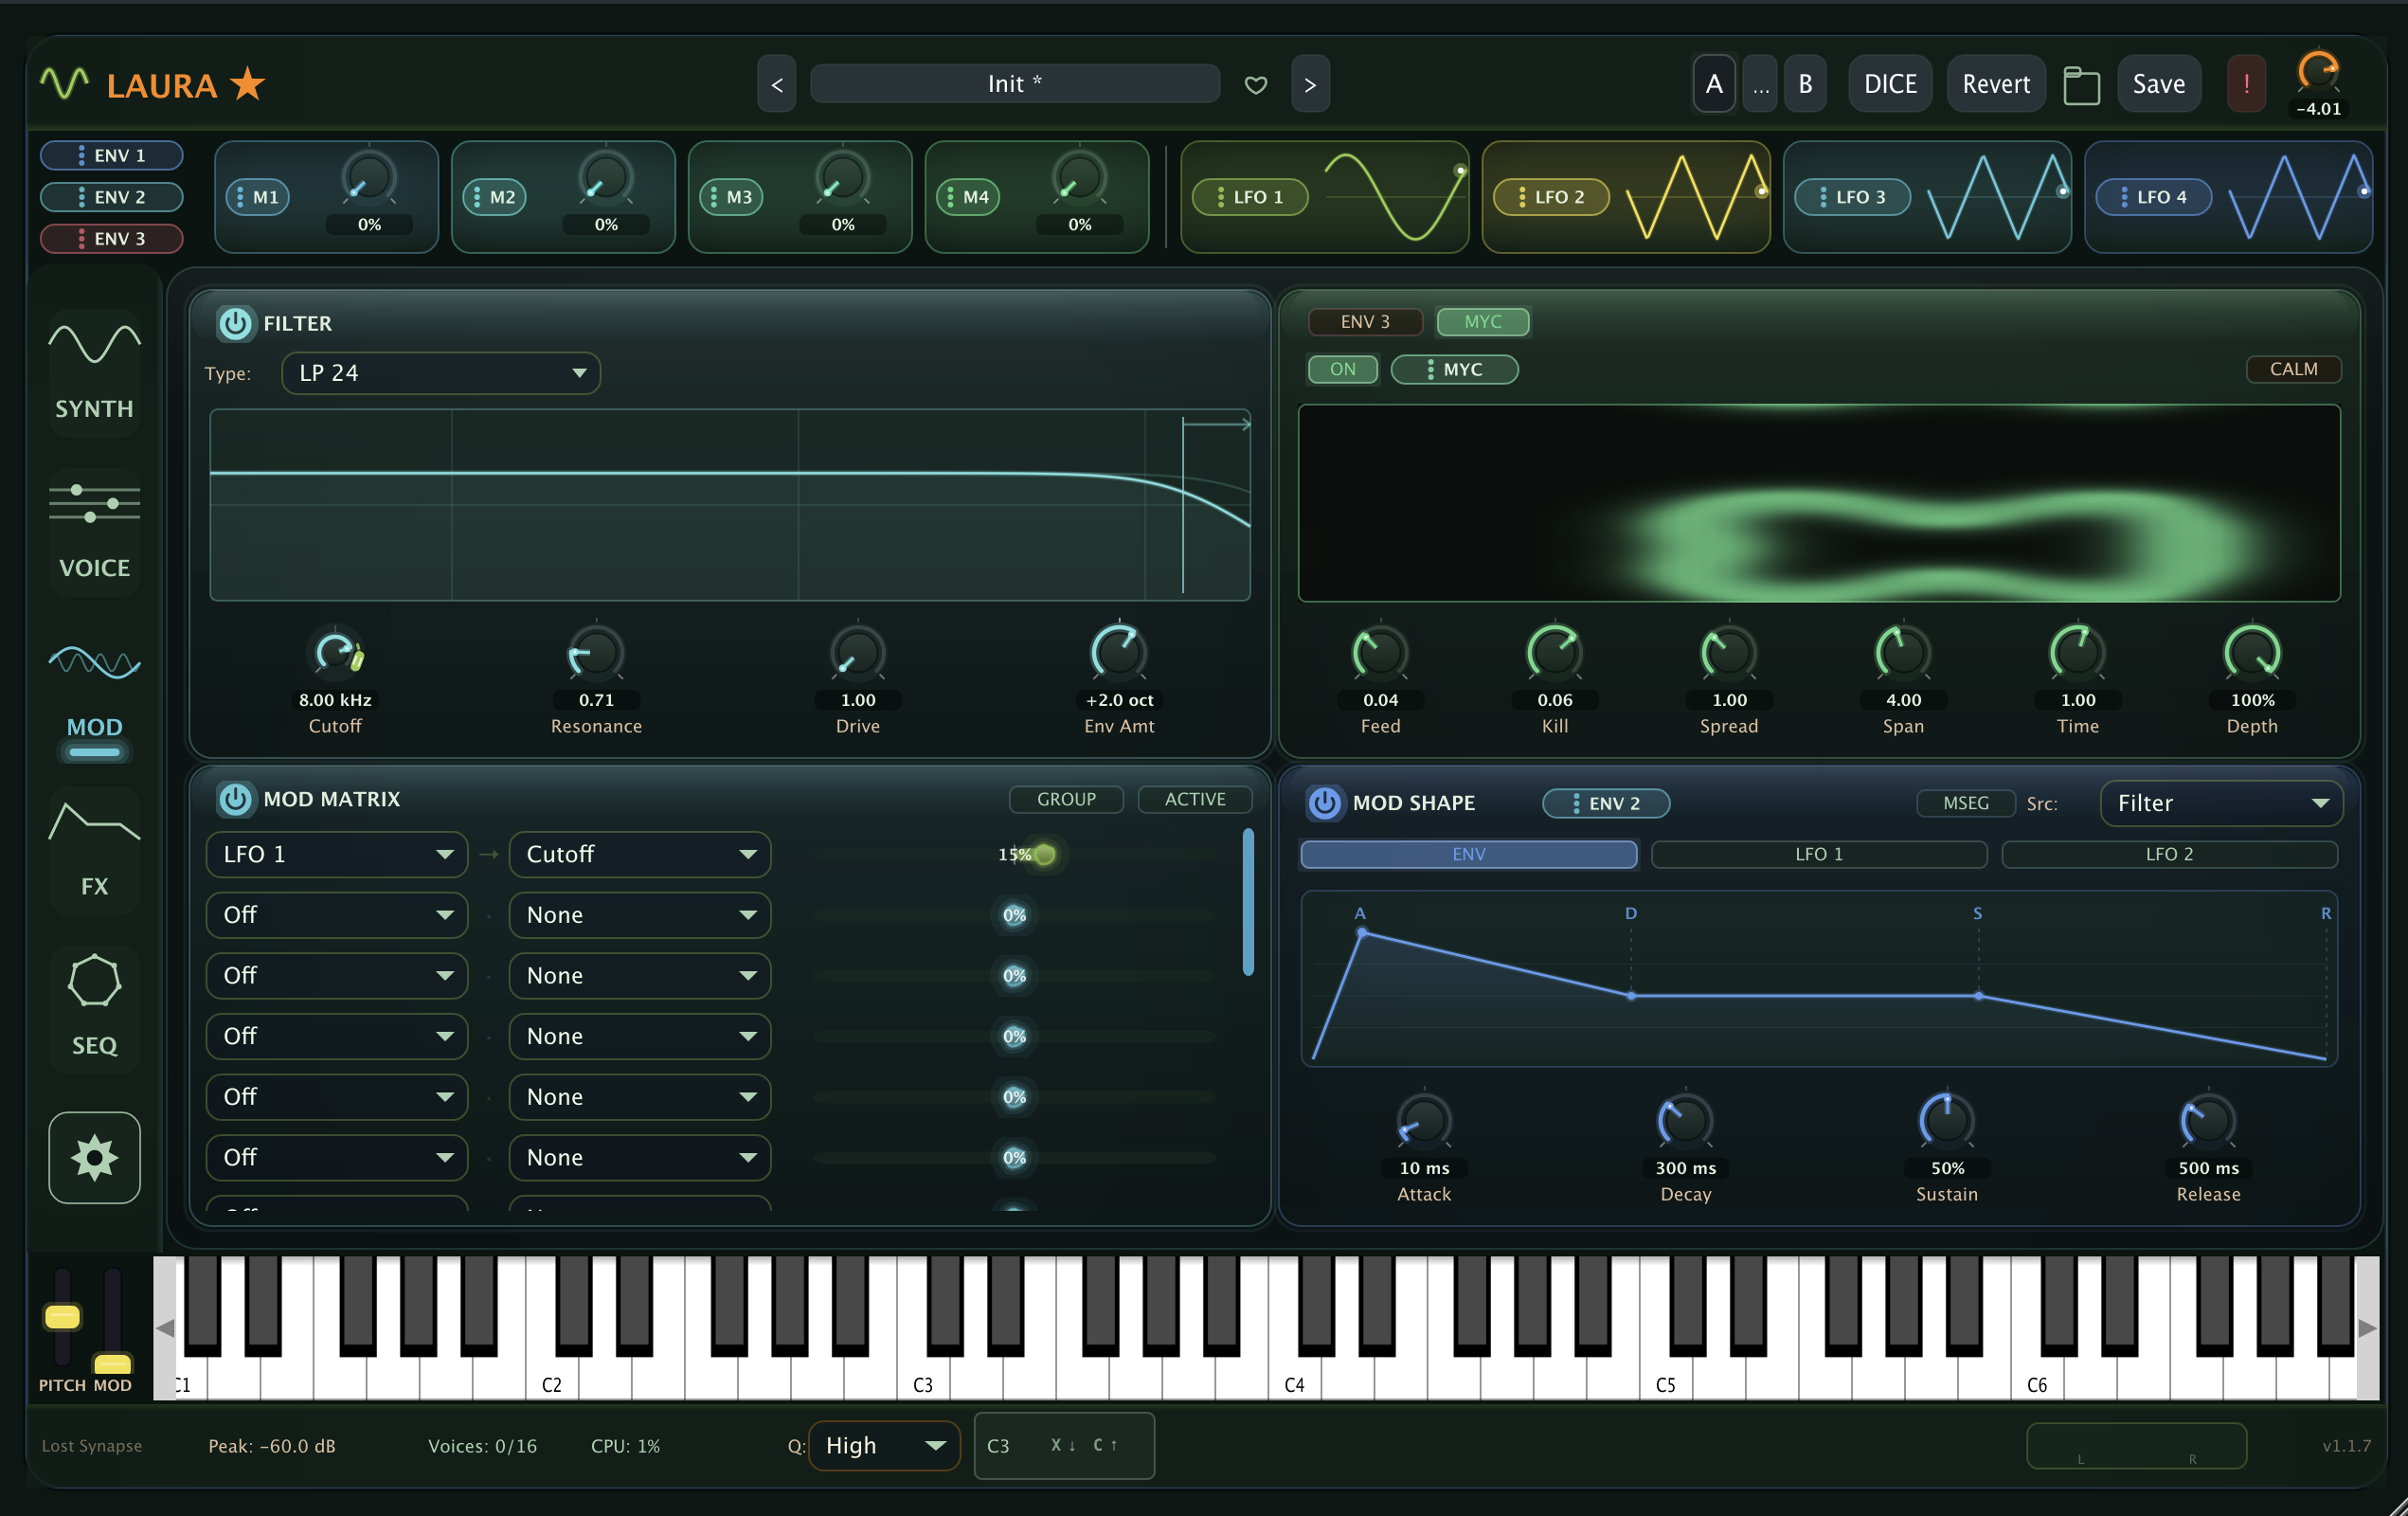
Task: Click the Revert button
Action: [x=1995, y=84]
